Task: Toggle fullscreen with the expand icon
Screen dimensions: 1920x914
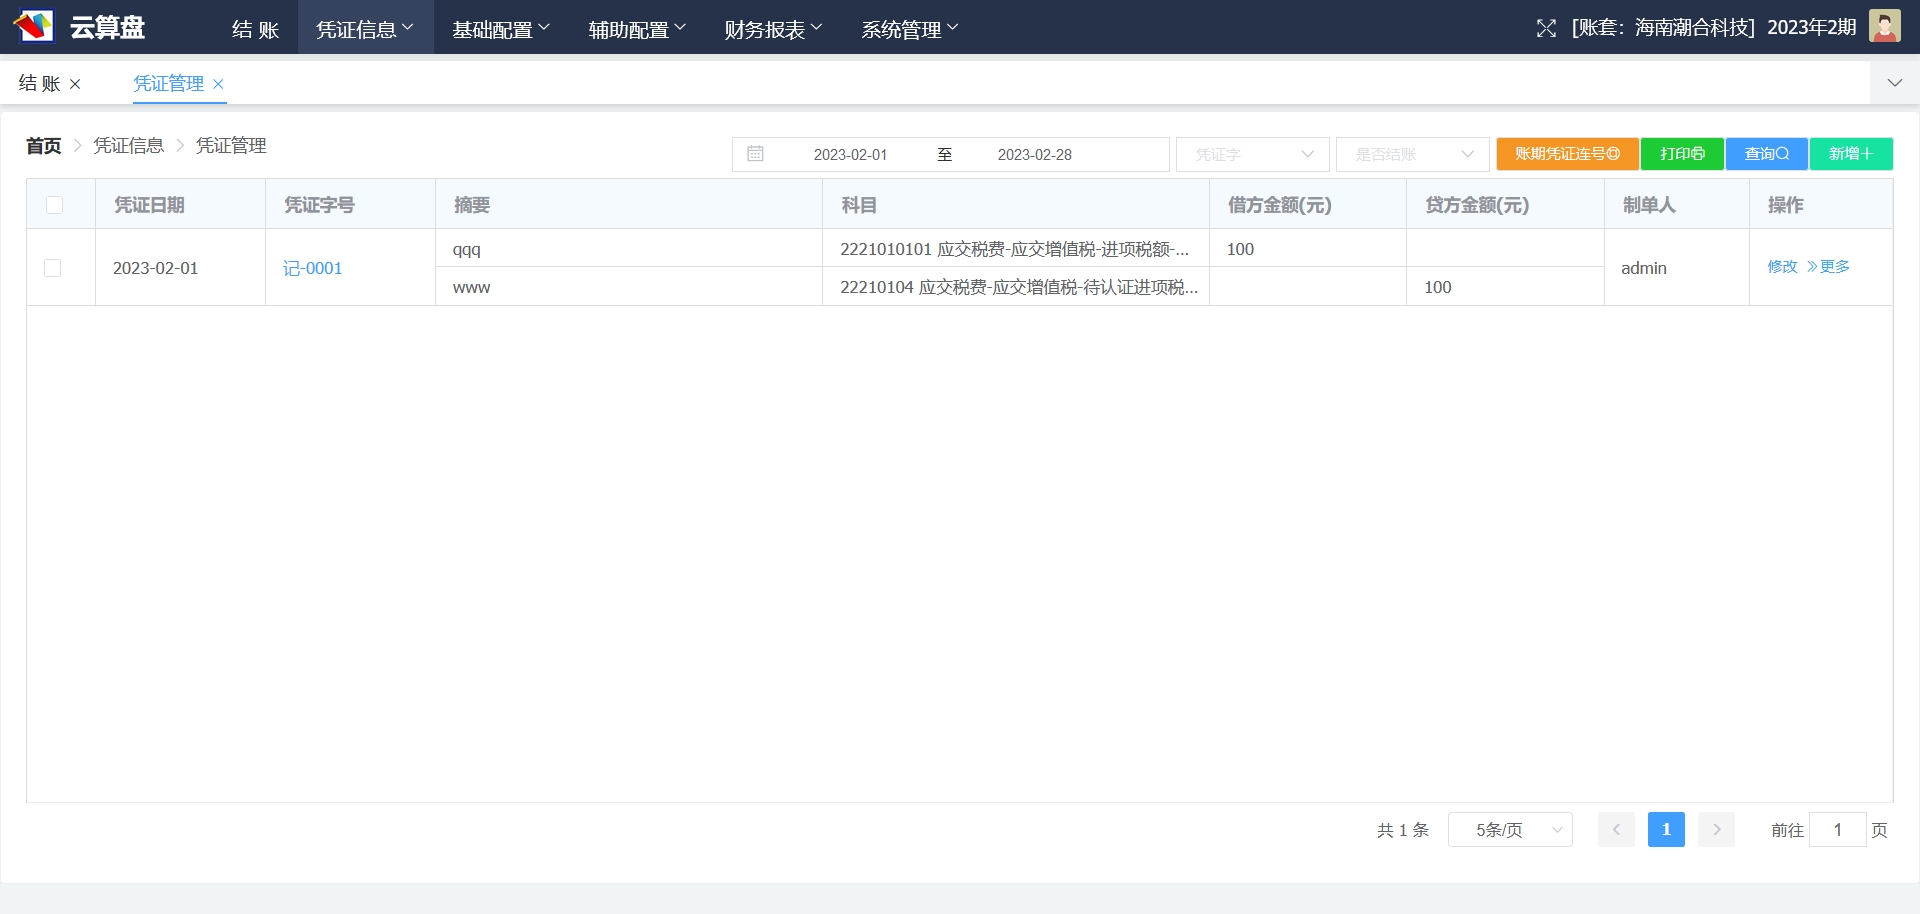Action: pos(1546,28)
